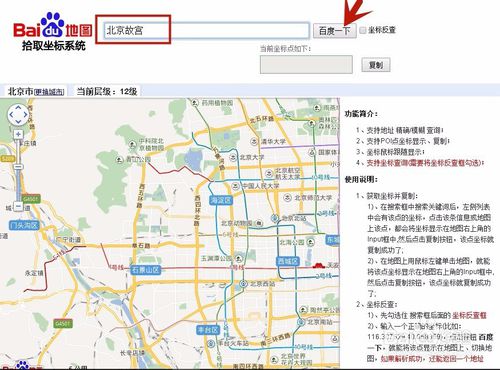Viewport: 500px width, 370px height.
Task: Pan the map down with the bottom arrow
Action: [18, 122]
